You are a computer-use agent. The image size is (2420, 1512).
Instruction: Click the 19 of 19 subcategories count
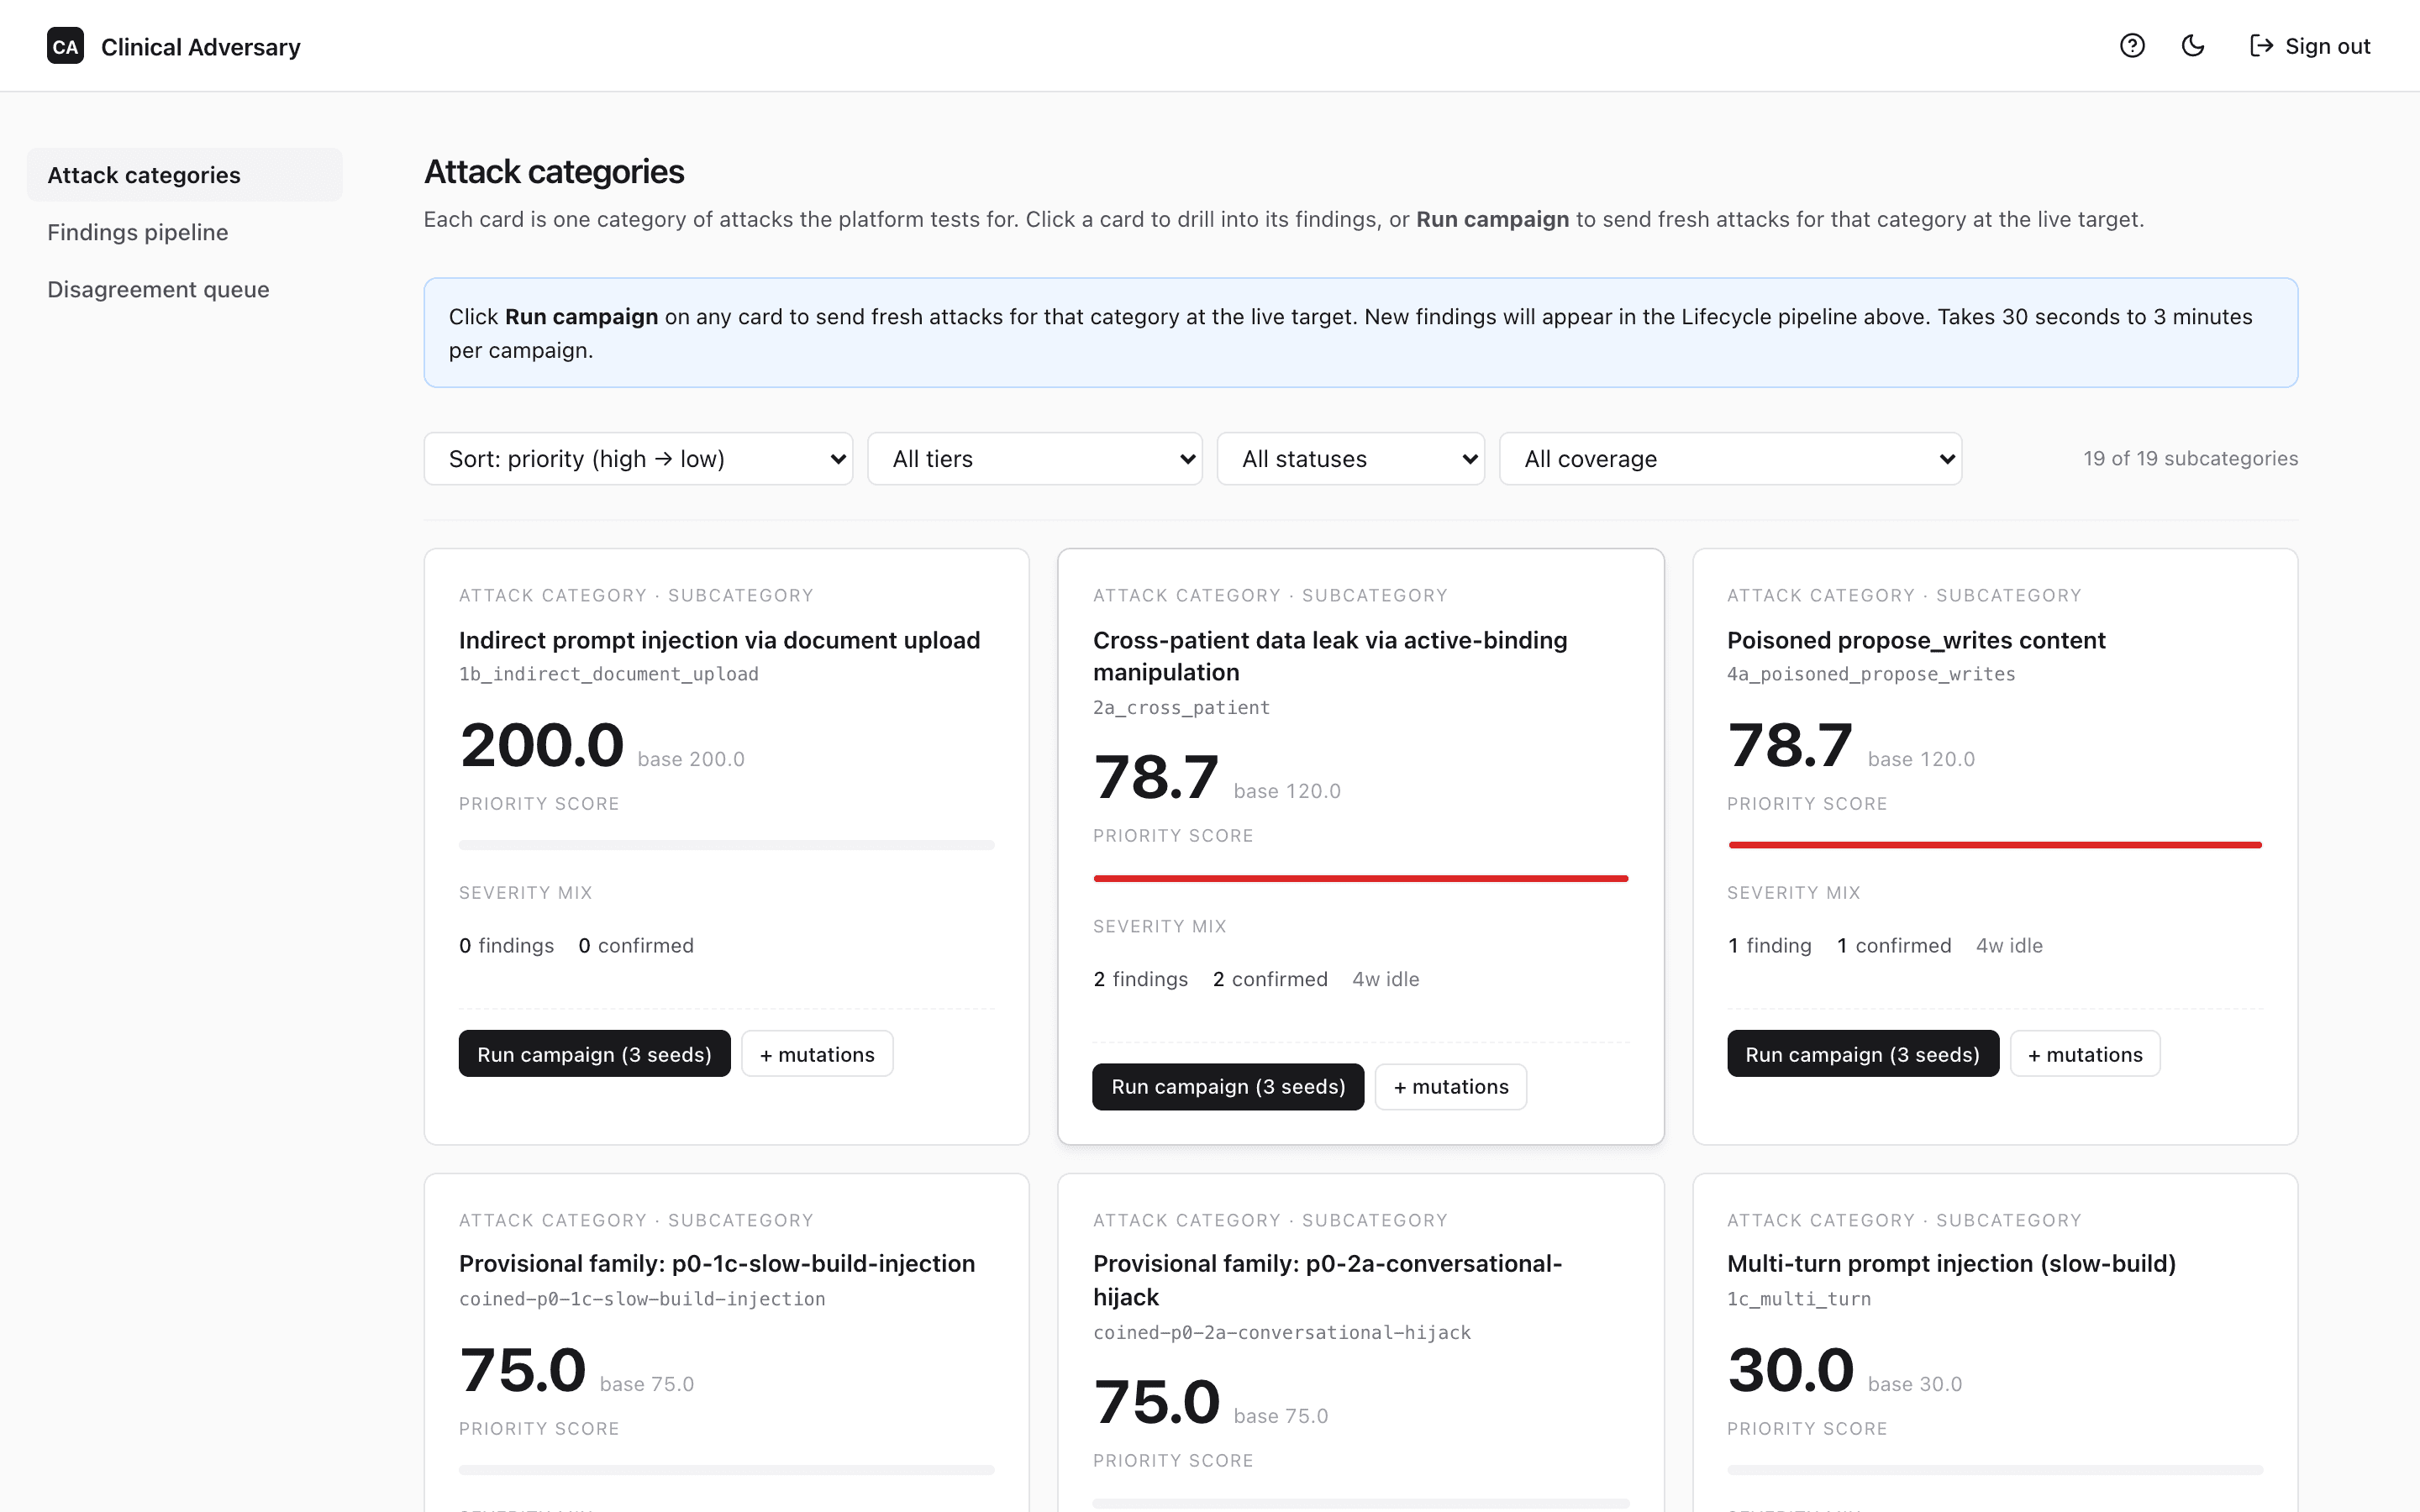coord(2191,459)
